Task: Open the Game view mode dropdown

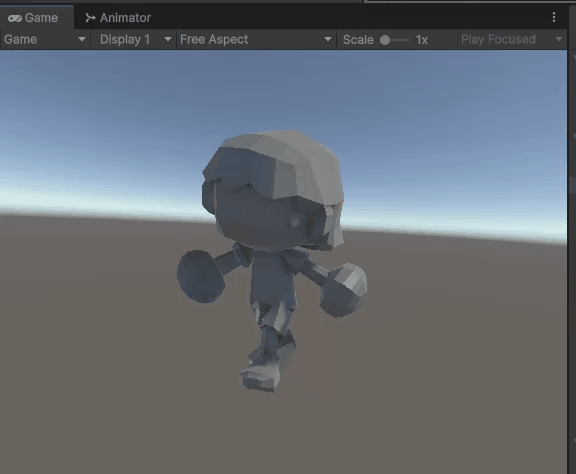Action: coord(44,39)
